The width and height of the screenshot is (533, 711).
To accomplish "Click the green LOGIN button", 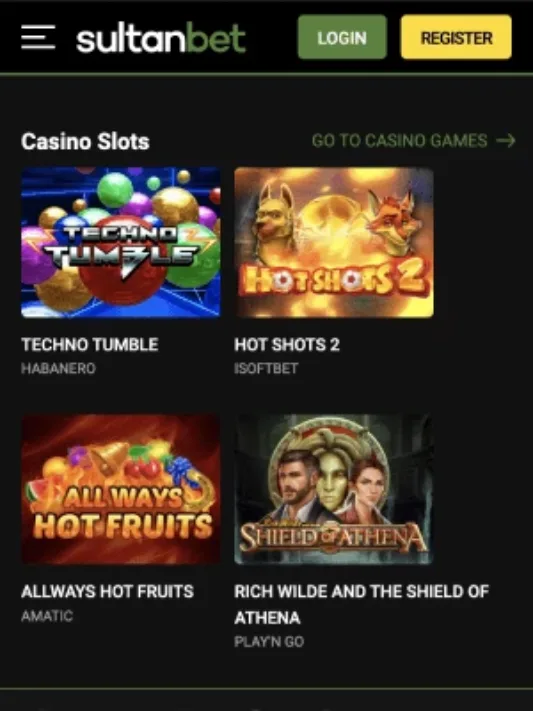I will pos(342,37).
